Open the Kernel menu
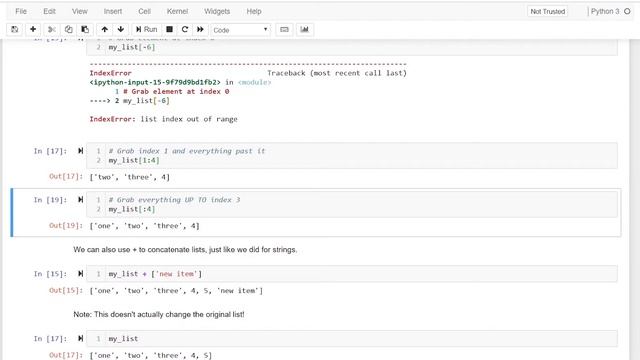640x360 pixels. [177, 11]
